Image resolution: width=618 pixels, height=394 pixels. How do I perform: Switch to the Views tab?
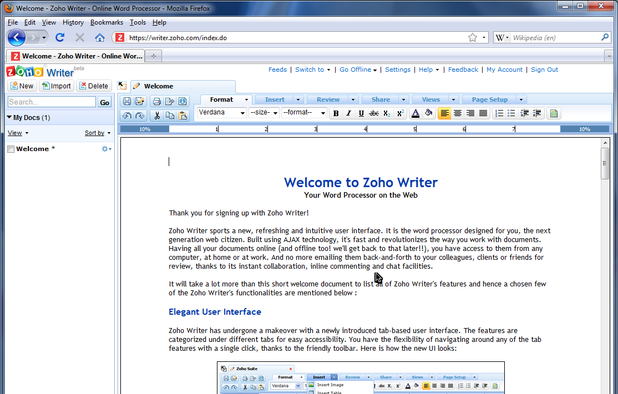coord(431,100)
